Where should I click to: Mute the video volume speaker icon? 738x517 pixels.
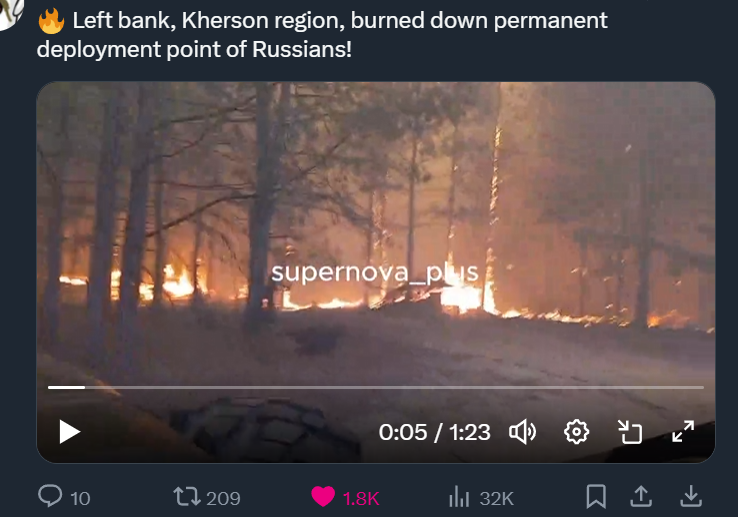[x=522, y=432]
